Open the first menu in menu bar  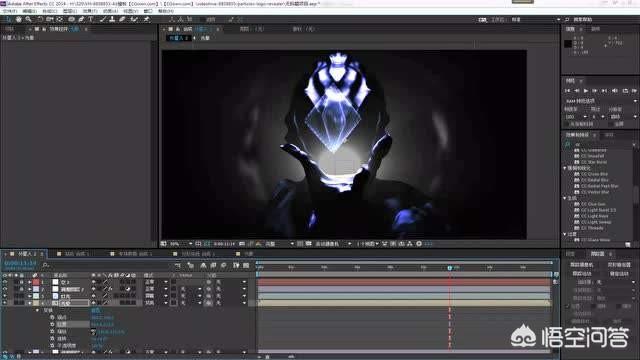[10, 11]
